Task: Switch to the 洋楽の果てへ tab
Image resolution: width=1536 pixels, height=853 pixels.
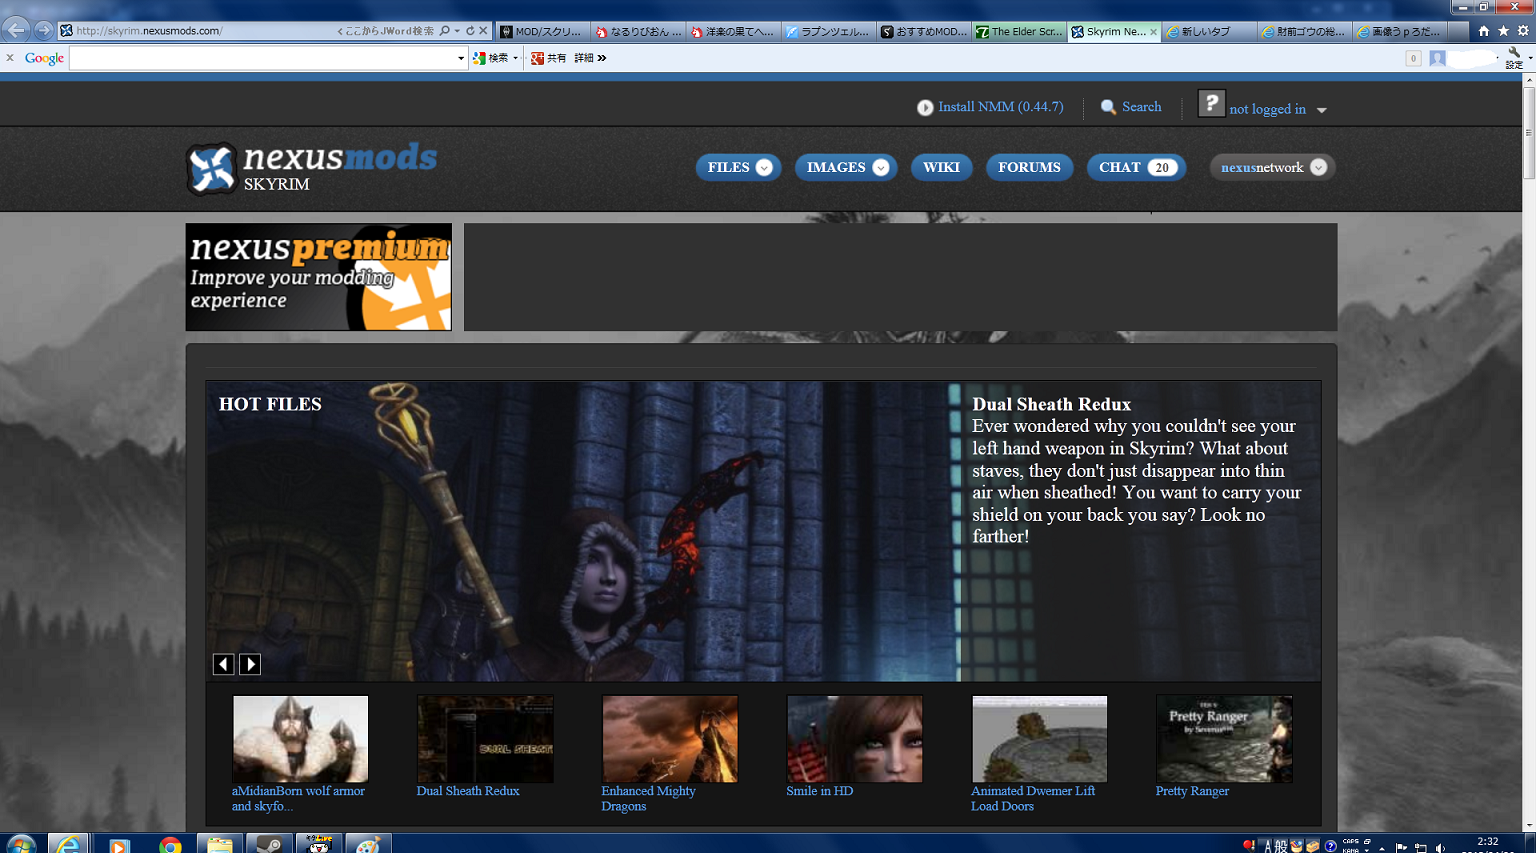Action: coord(734,31)
